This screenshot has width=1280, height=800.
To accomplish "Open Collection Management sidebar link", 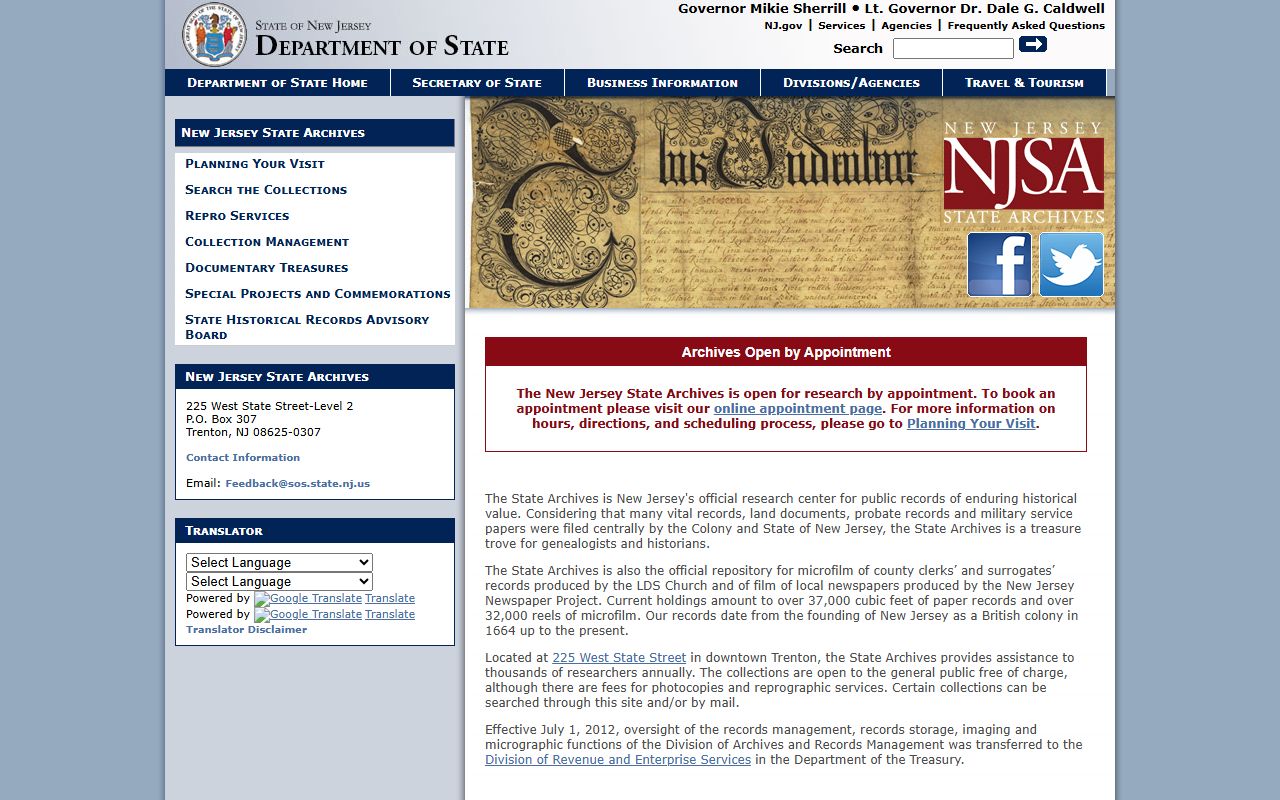I will pos(267,242).
